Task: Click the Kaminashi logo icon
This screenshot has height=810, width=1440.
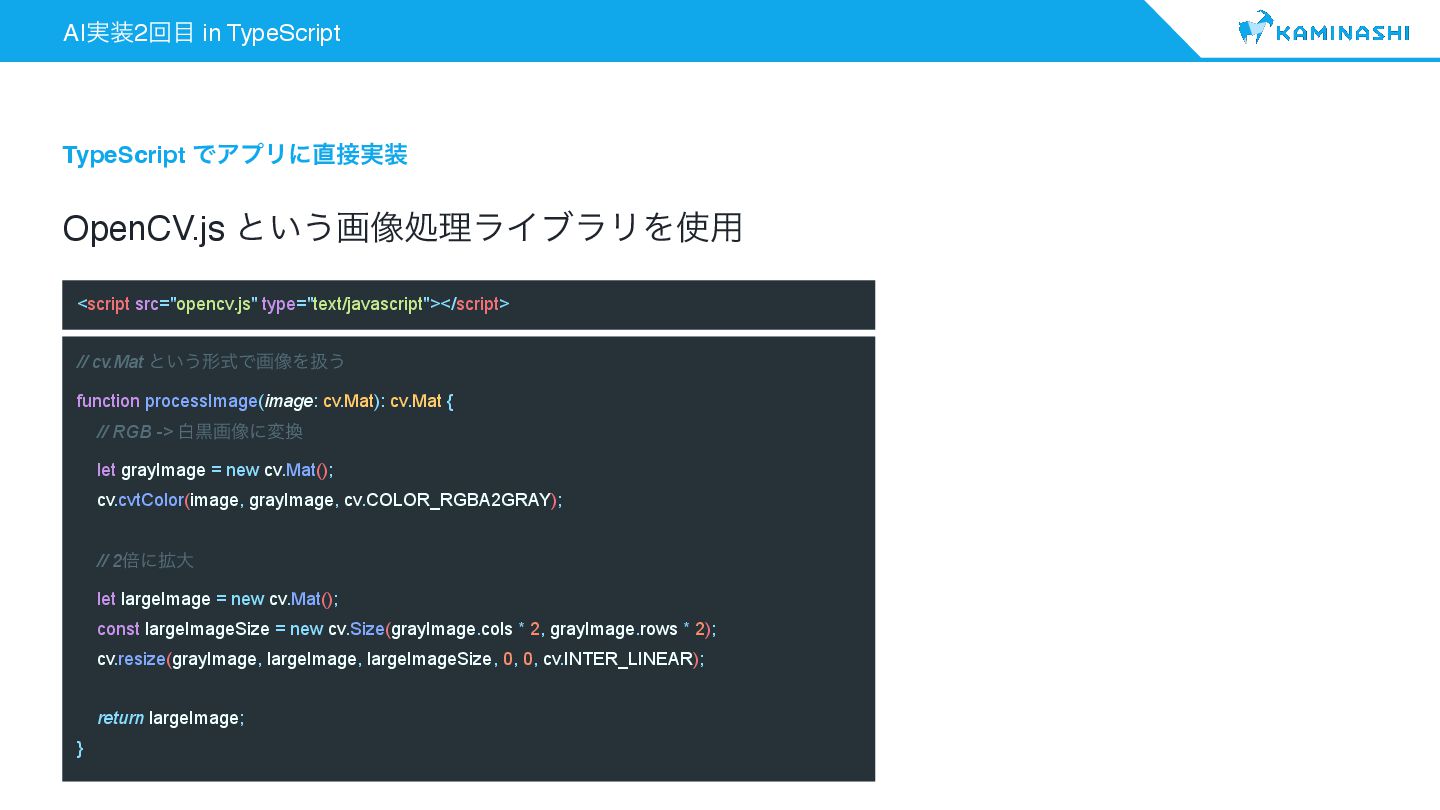Action: [x=1255, y=28]
